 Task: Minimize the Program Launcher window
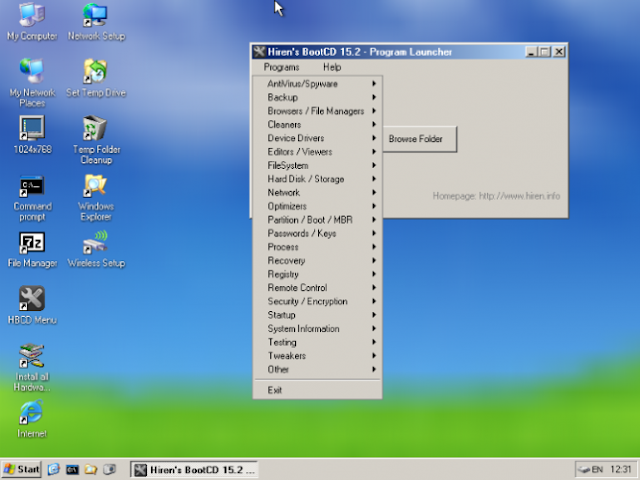click(x=531, y=52)
